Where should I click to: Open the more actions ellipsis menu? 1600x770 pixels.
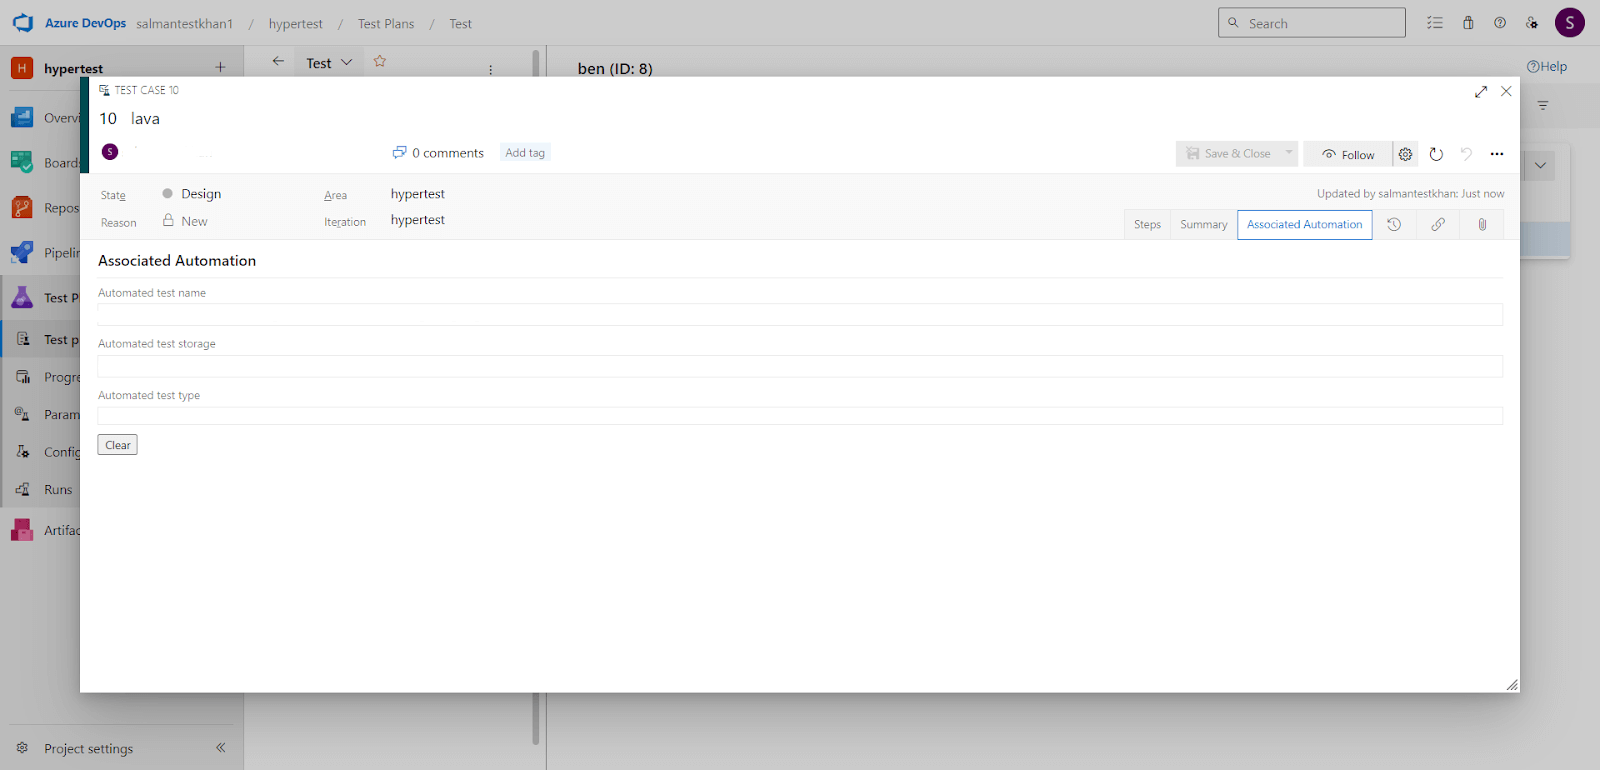tap(1497, 154)
